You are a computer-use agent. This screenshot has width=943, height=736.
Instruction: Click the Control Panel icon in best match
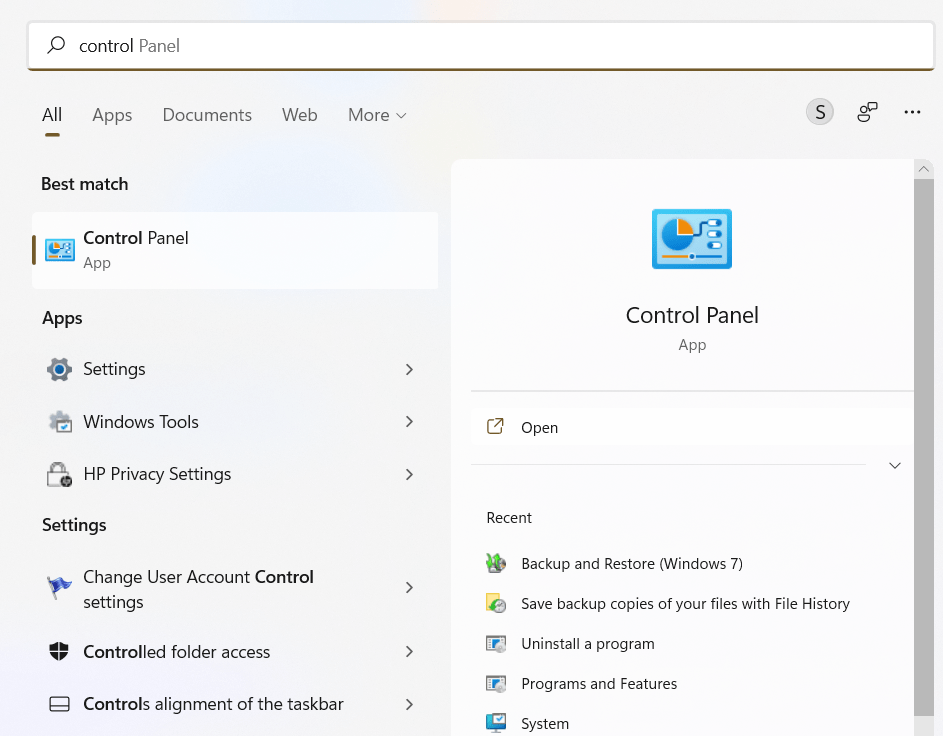[x=60, y=250]
